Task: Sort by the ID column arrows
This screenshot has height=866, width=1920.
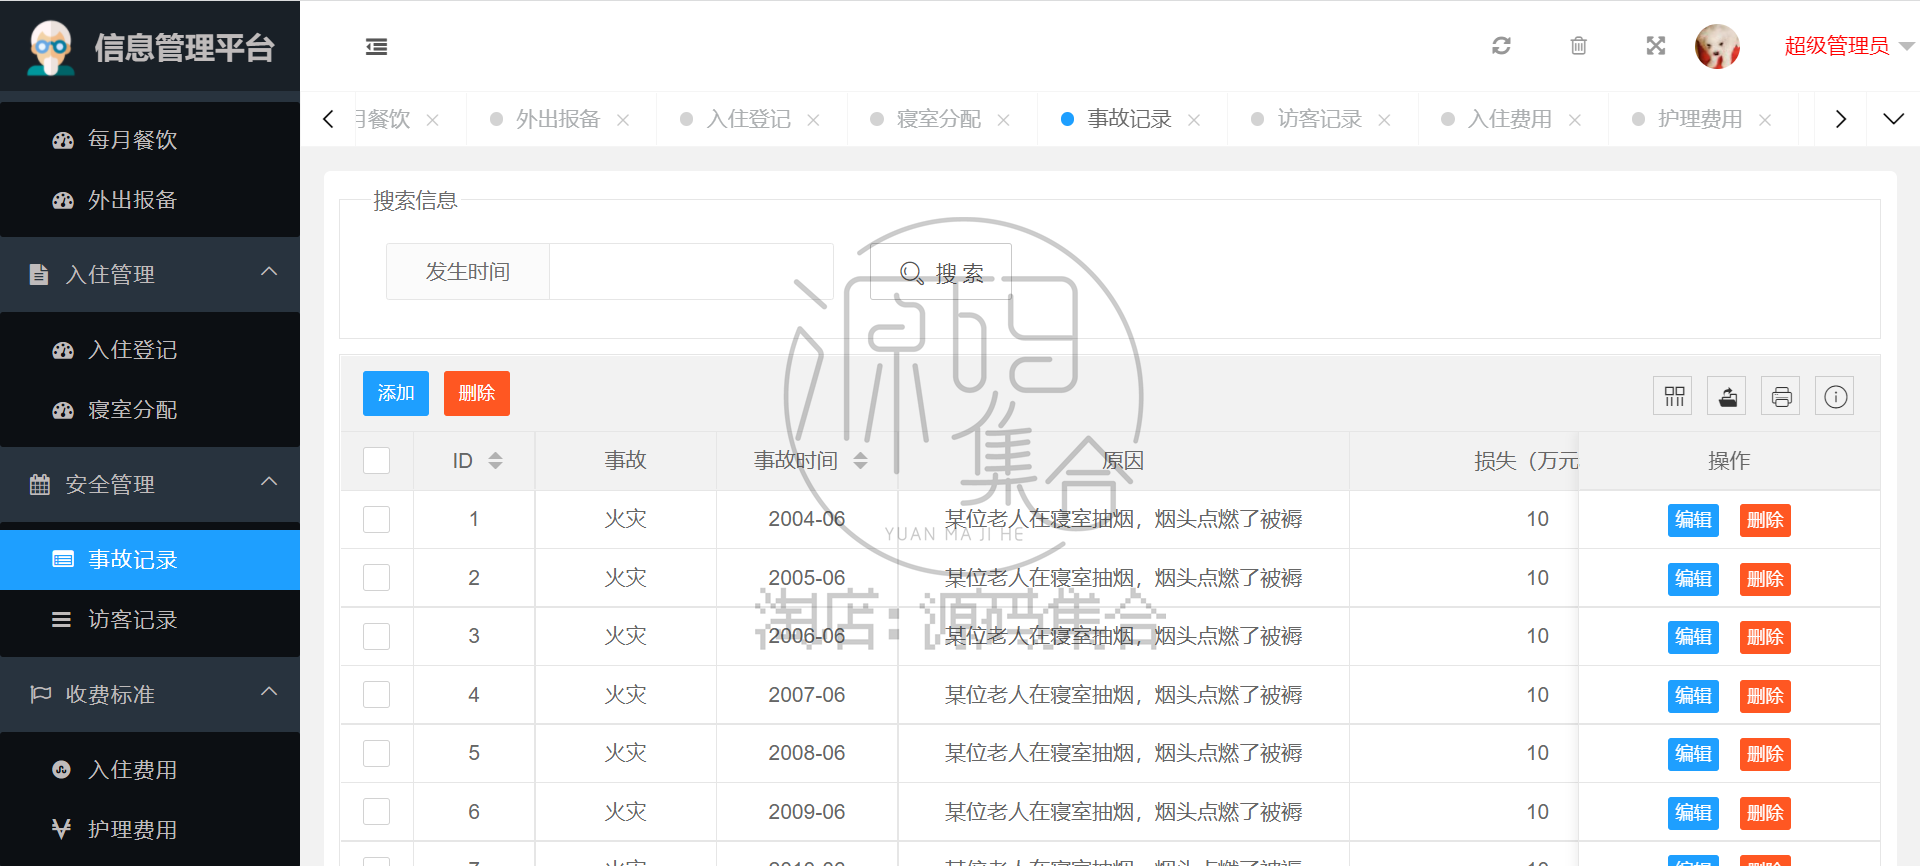Action: (x=495, y=460)
